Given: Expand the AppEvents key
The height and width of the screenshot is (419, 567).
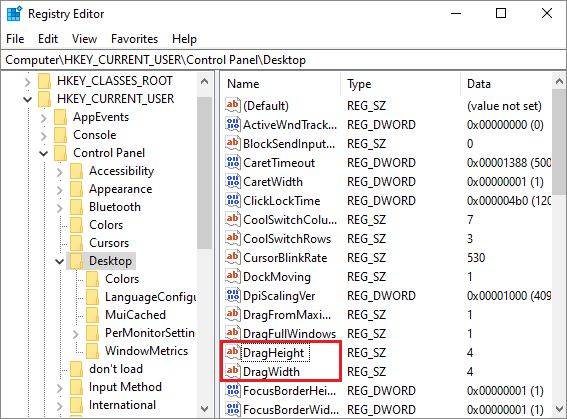Looking at the screenshot, I should click(x=43, y=118).
